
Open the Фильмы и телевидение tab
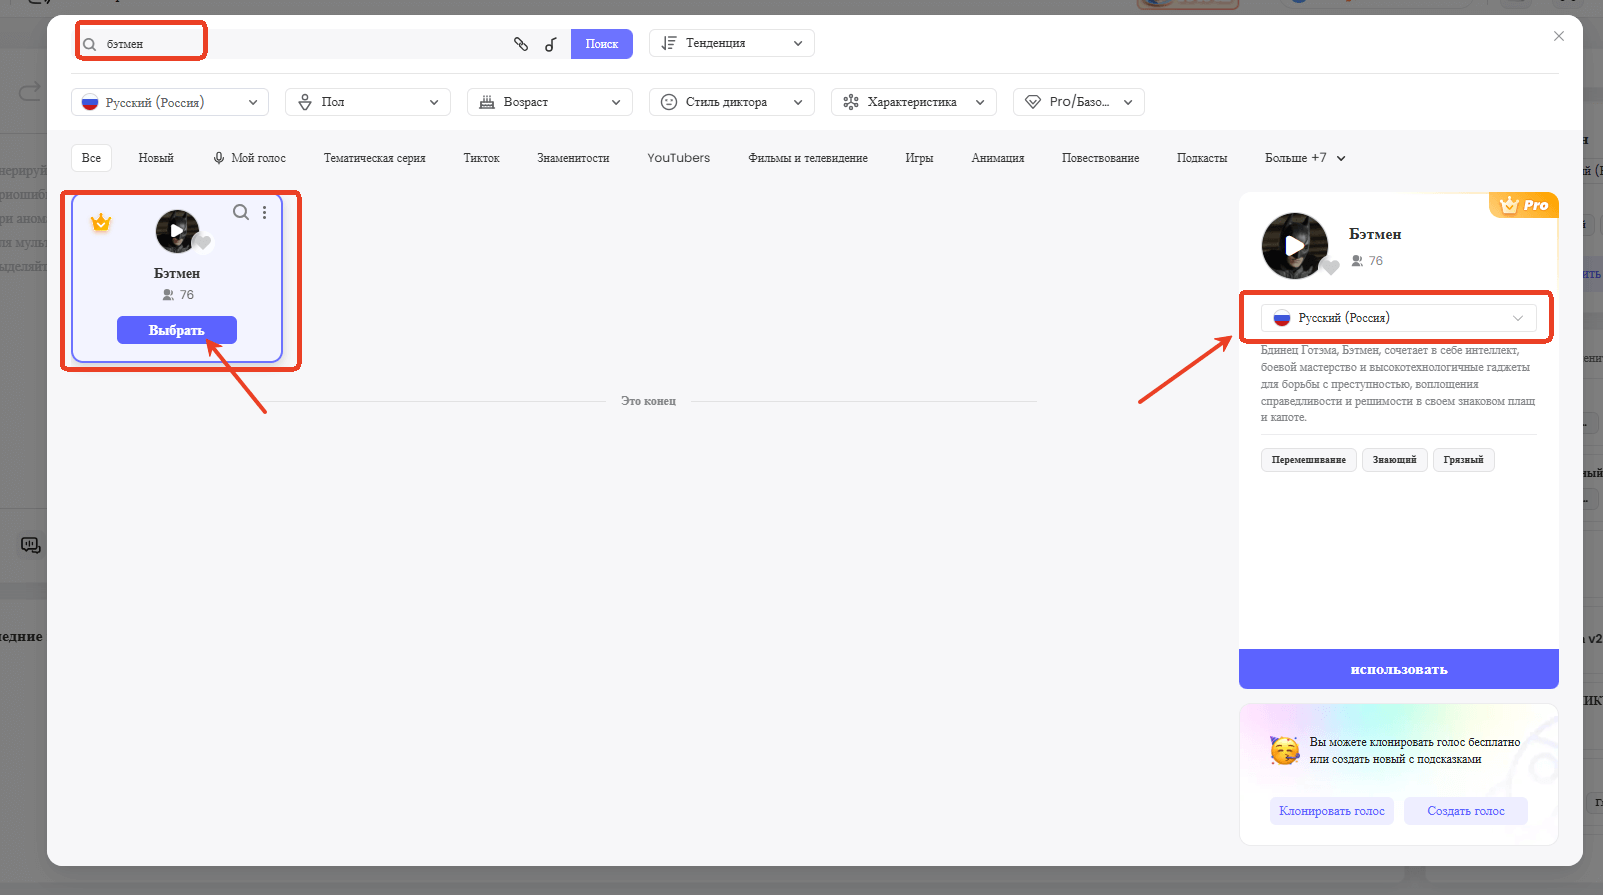(x=808, y=158)
